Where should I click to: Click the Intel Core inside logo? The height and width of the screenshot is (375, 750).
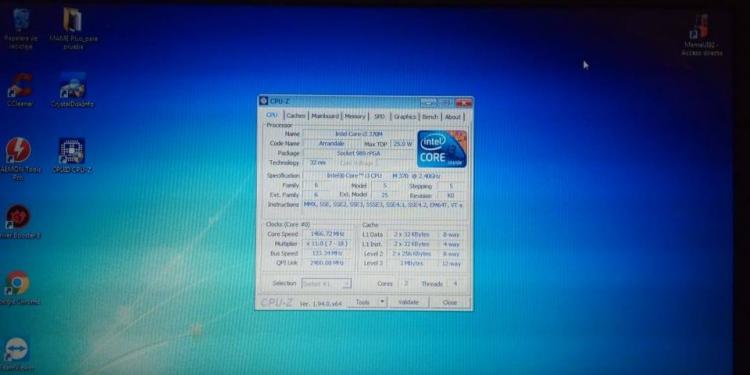tap(441, 149)
